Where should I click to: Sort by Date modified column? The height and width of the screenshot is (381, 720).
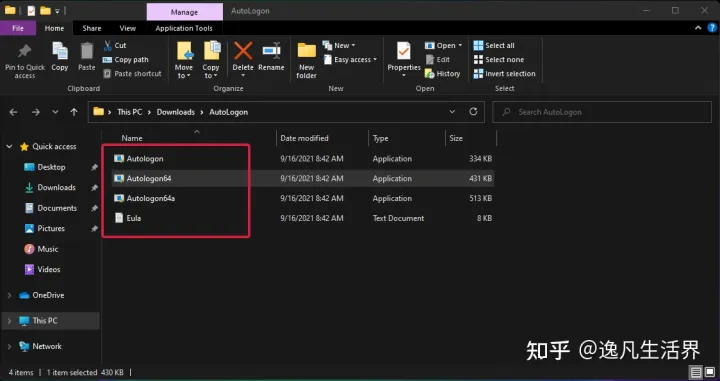304,138
